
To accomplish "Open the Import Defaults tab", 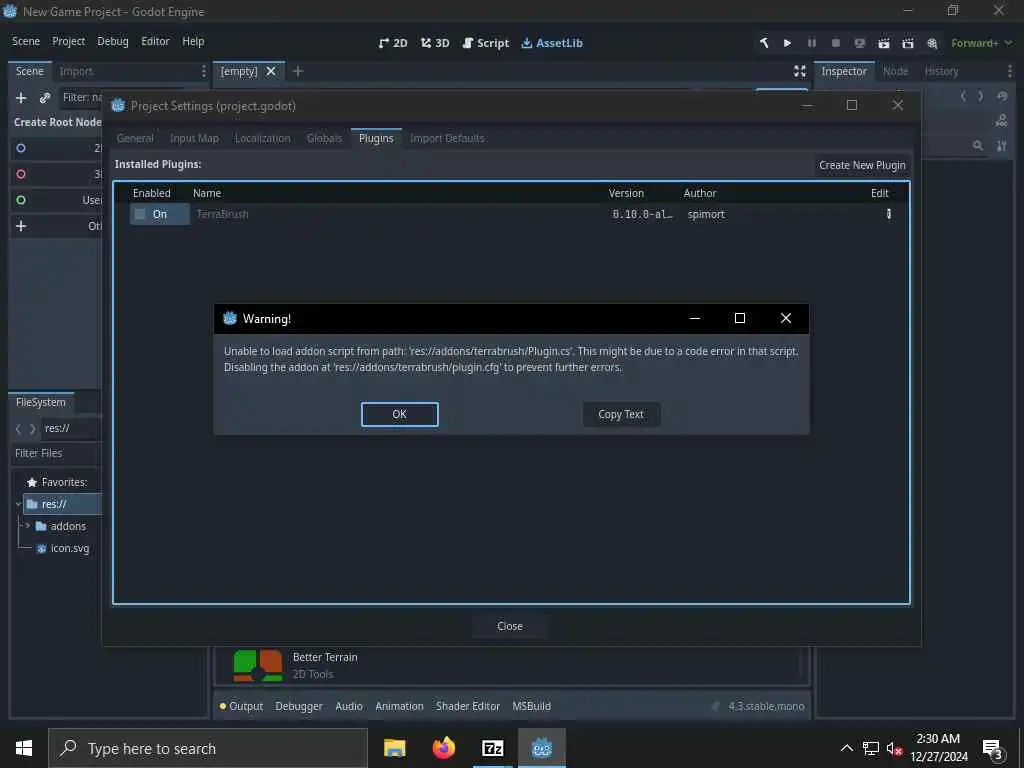I will (x=447, y=138).
